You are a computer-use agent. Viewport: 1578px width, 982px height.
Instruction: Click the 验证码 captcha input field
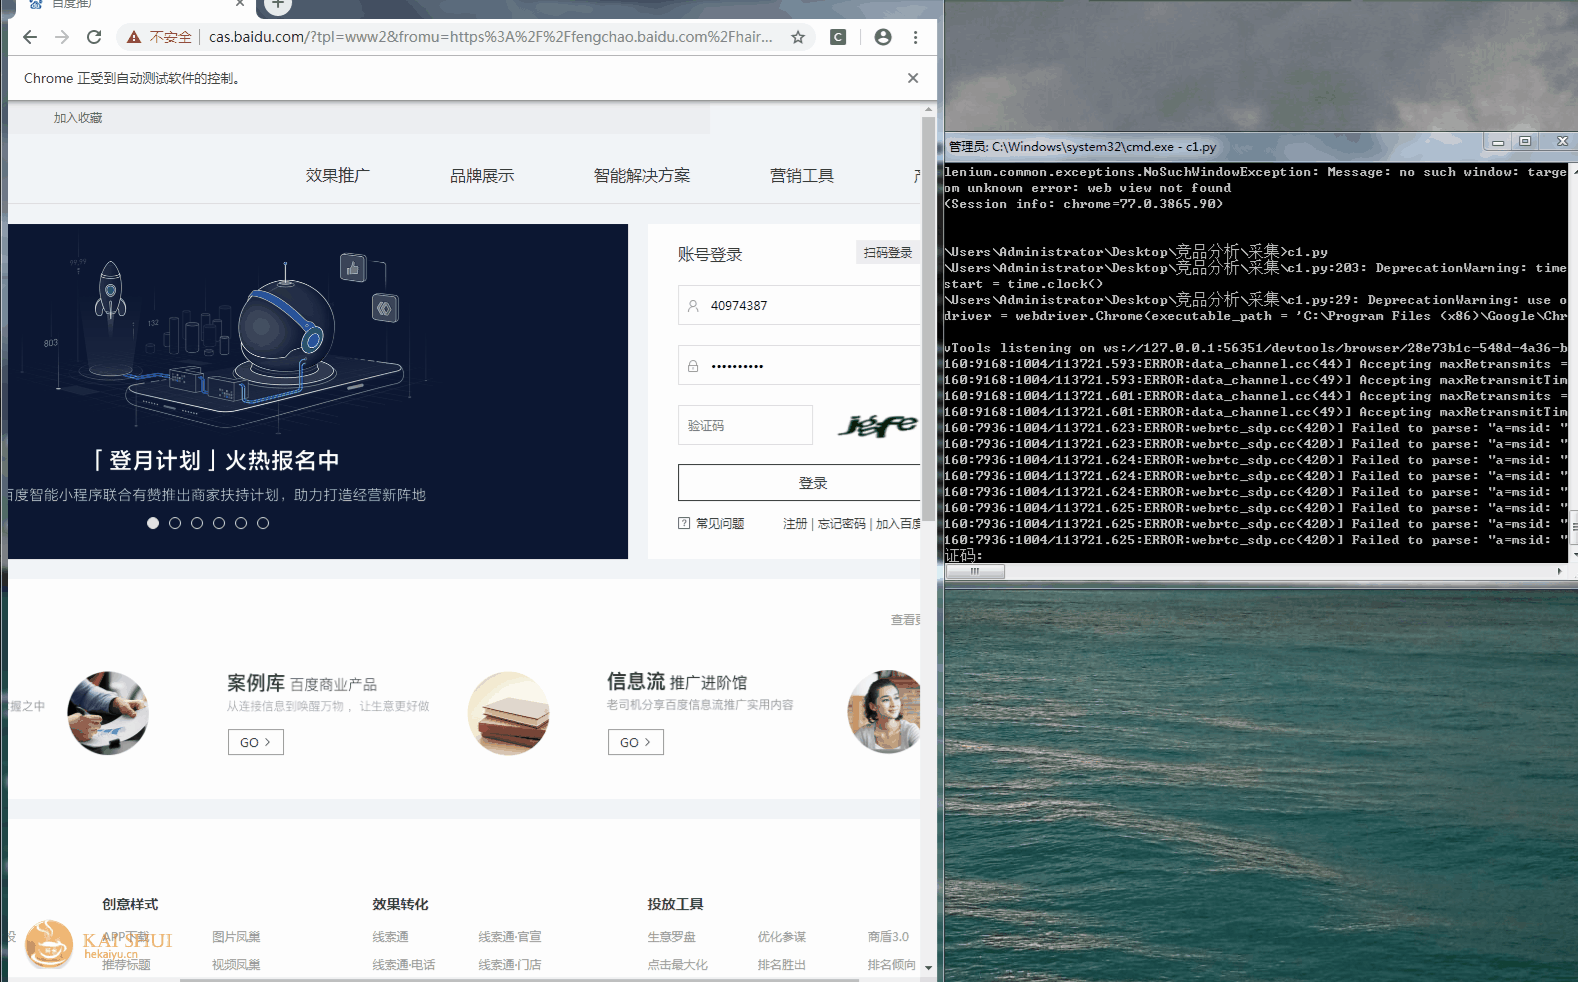(x=745, y=425)
